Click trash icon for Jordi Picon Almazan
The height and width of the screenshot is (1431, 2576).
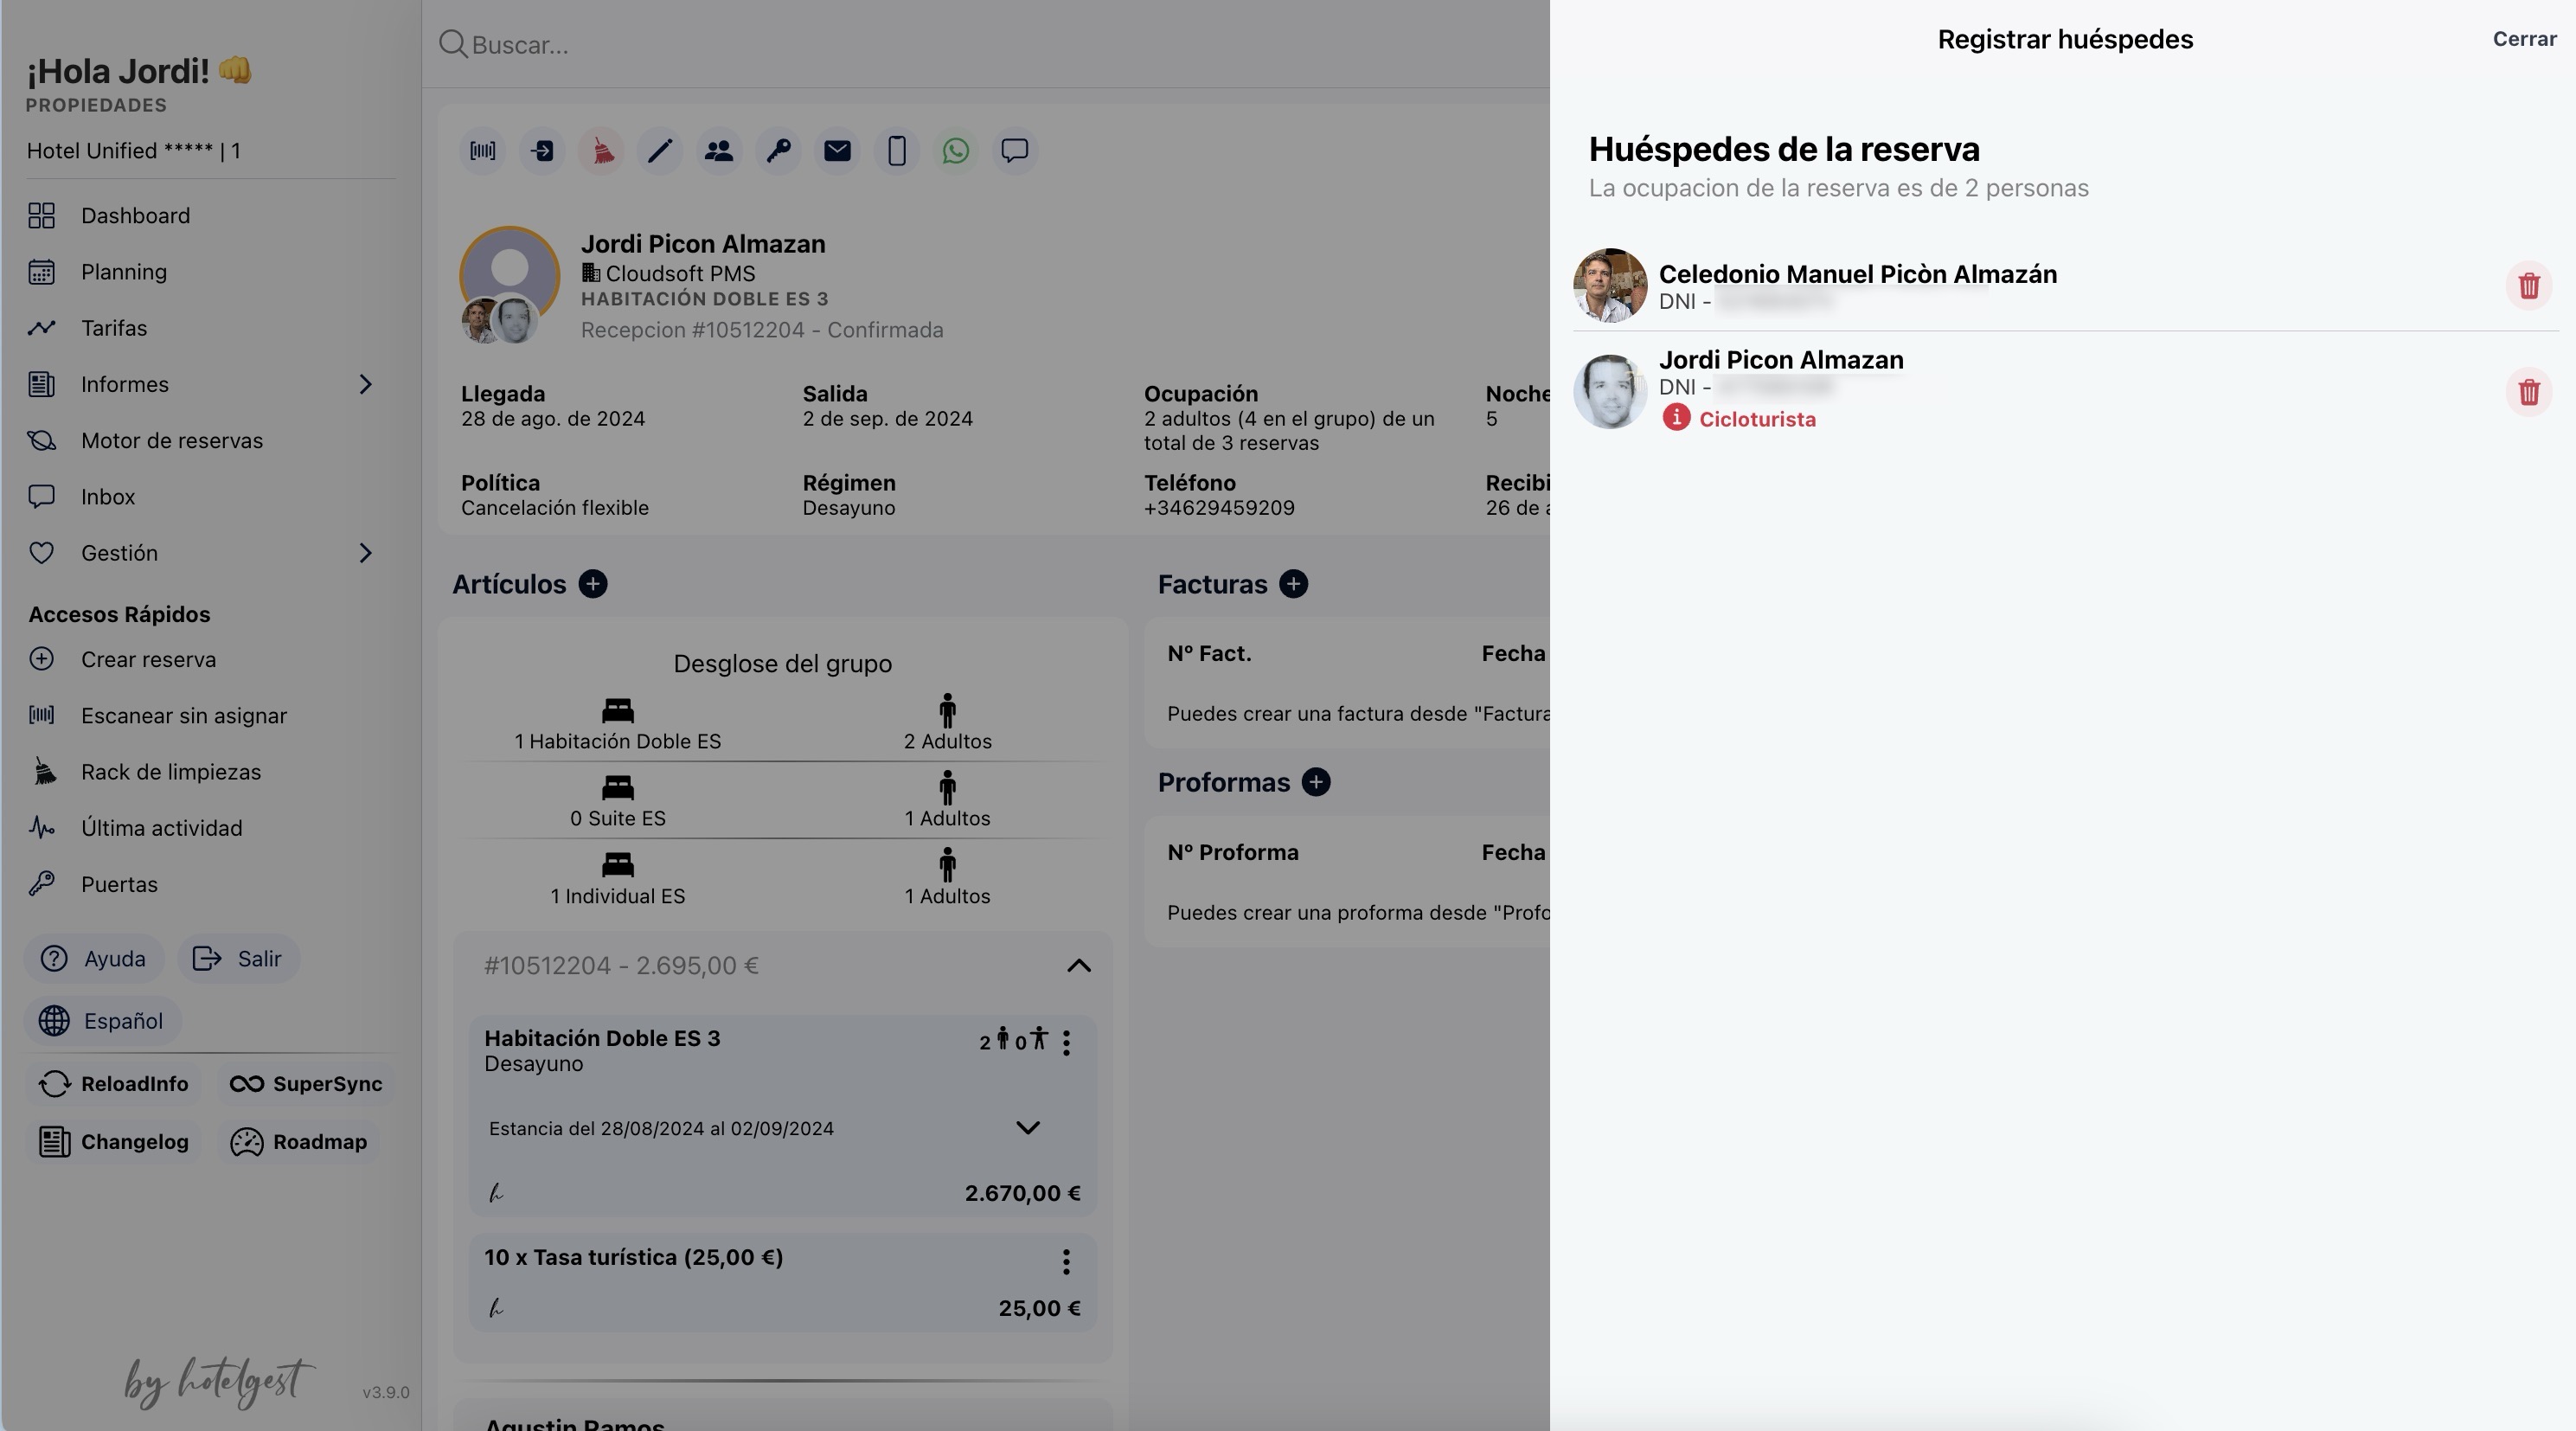(2528, 392)
